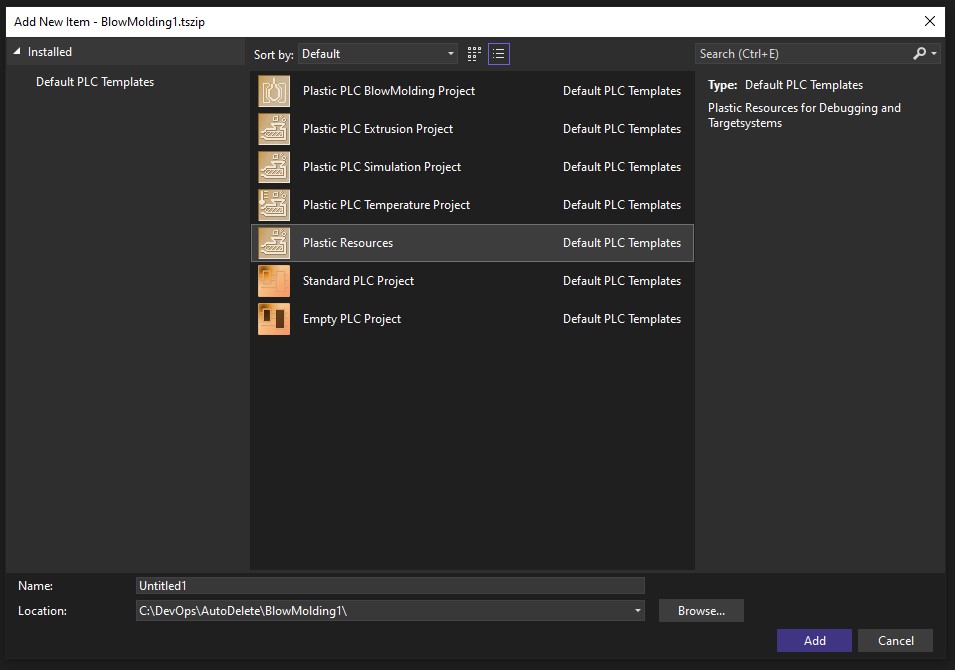
Task: Switch to the grid tiles view
Action: click(x=474, y=54)
